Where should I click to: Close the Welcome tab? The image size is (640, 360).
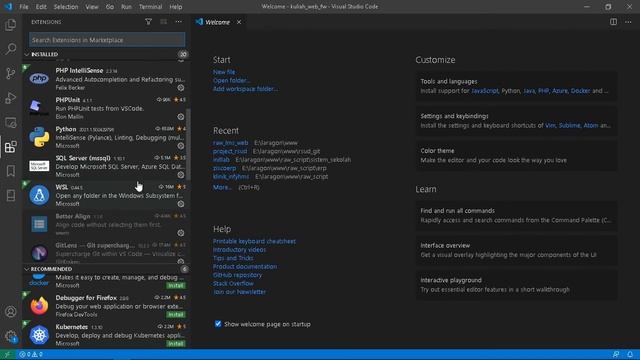pyautogui.click(x=239, y=22)
